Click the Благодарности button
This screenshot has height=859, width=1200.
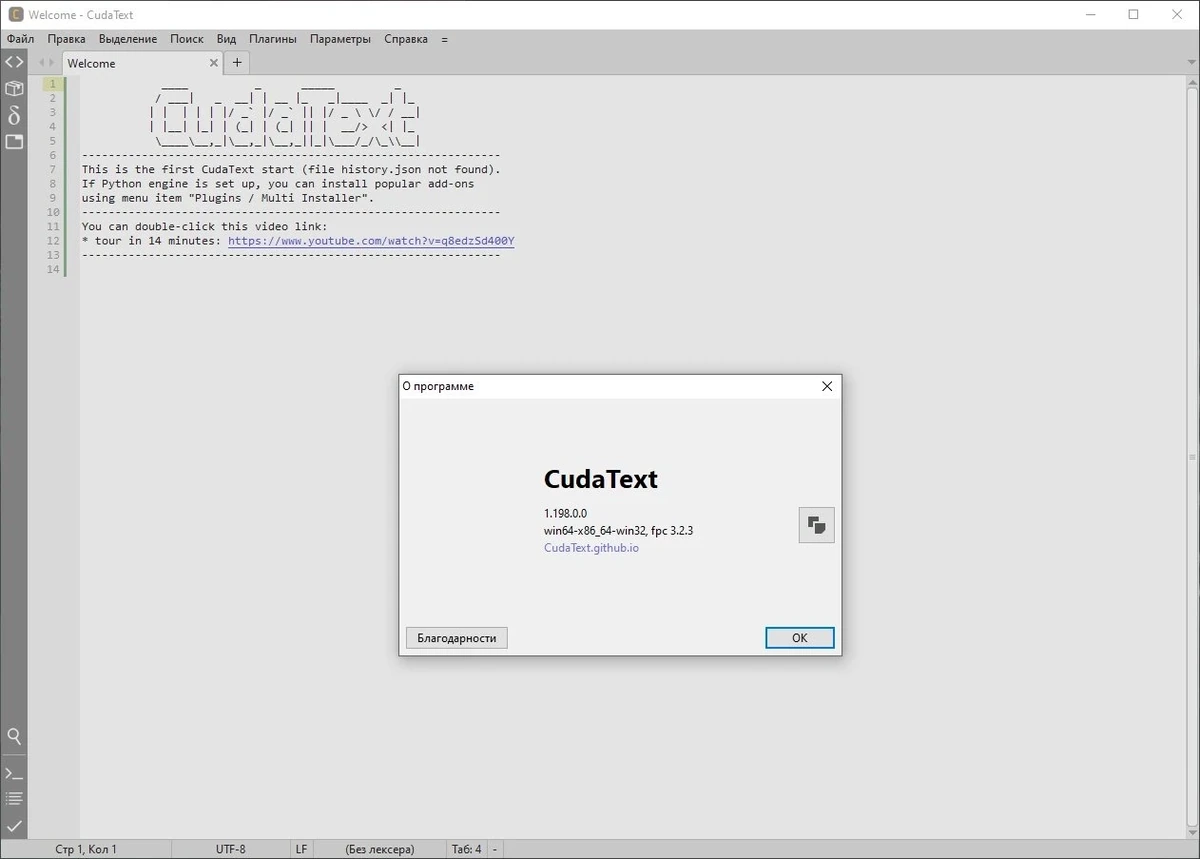(457, 638)
